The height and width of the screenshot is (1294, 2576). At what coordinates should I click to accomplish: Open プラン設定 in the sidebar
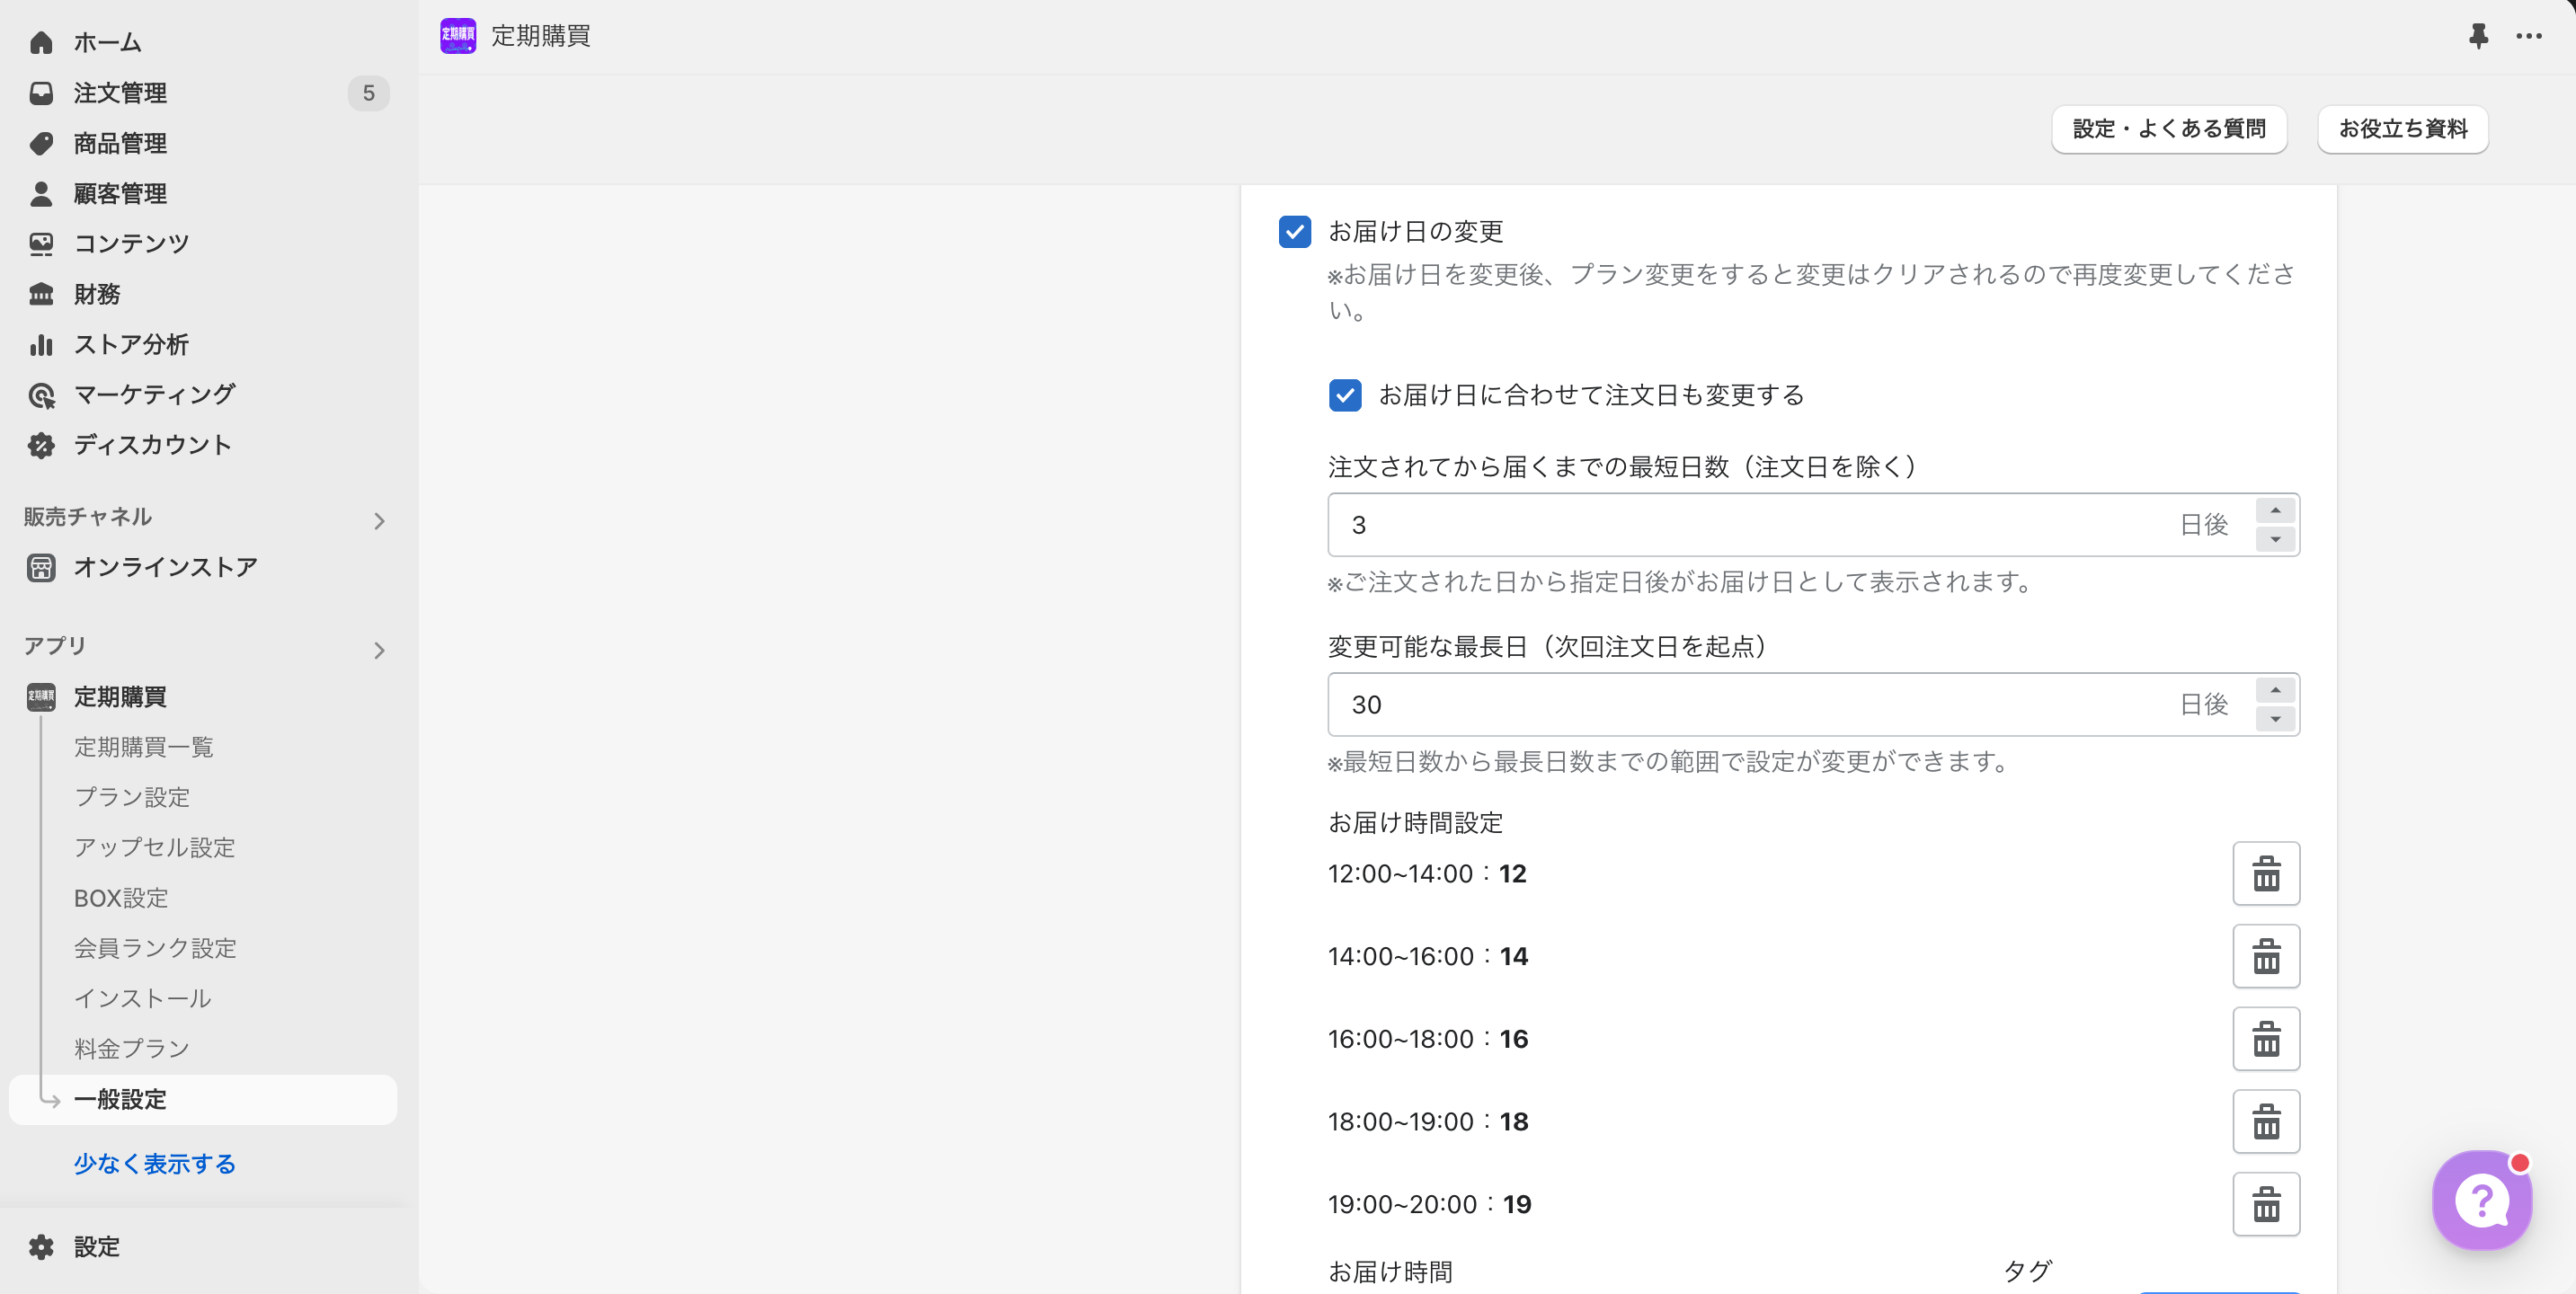coord(132,797)
